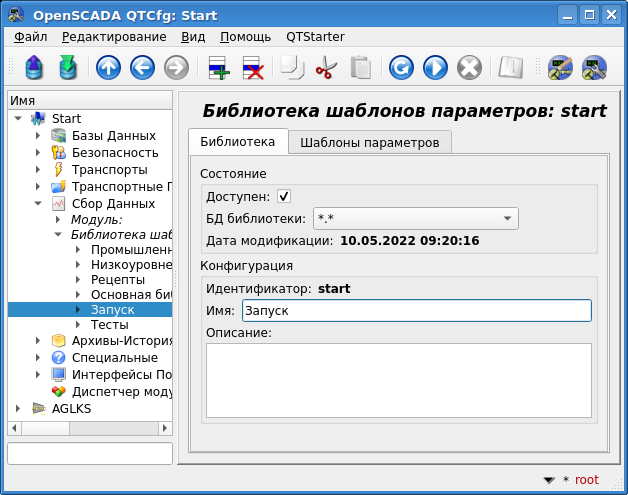Image resolution: width=628 pixels, height=495 pixels.
Task: Click the Транспорты lightning icon
Action: (58, 169)
